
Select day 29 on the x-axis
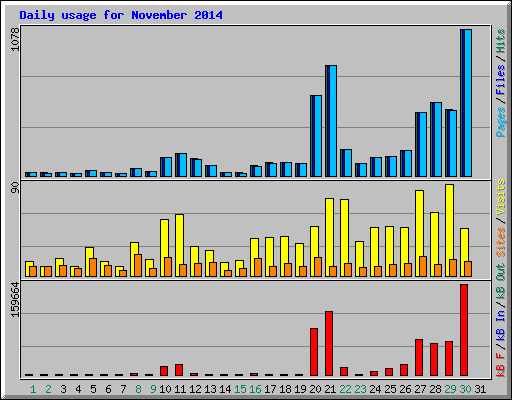click(x=450, y=389)
